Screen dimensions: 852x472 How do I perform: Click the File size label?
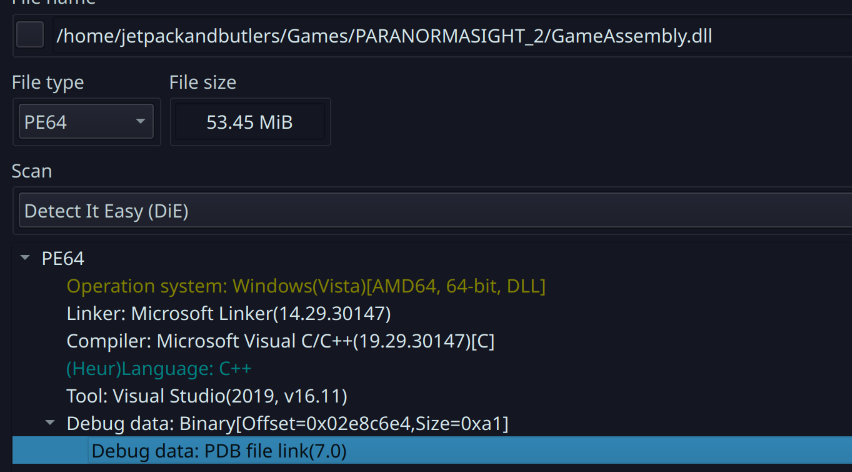[x=203, y=83]
